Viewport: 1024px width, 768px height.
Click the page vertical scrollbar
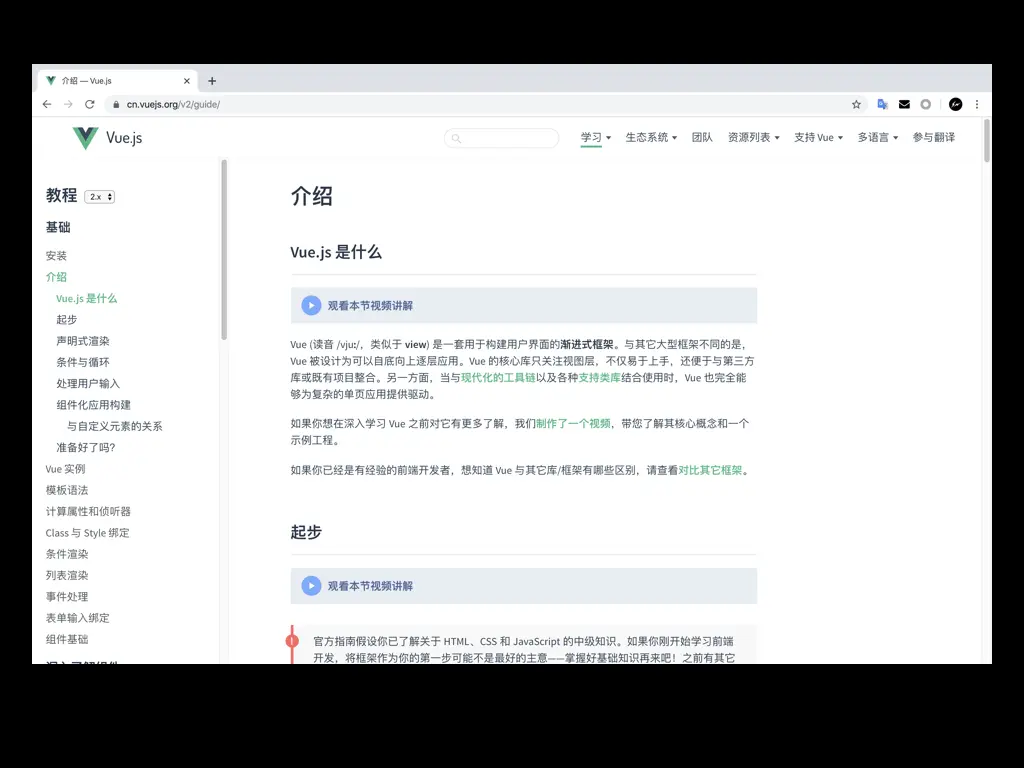click(987, 140)
